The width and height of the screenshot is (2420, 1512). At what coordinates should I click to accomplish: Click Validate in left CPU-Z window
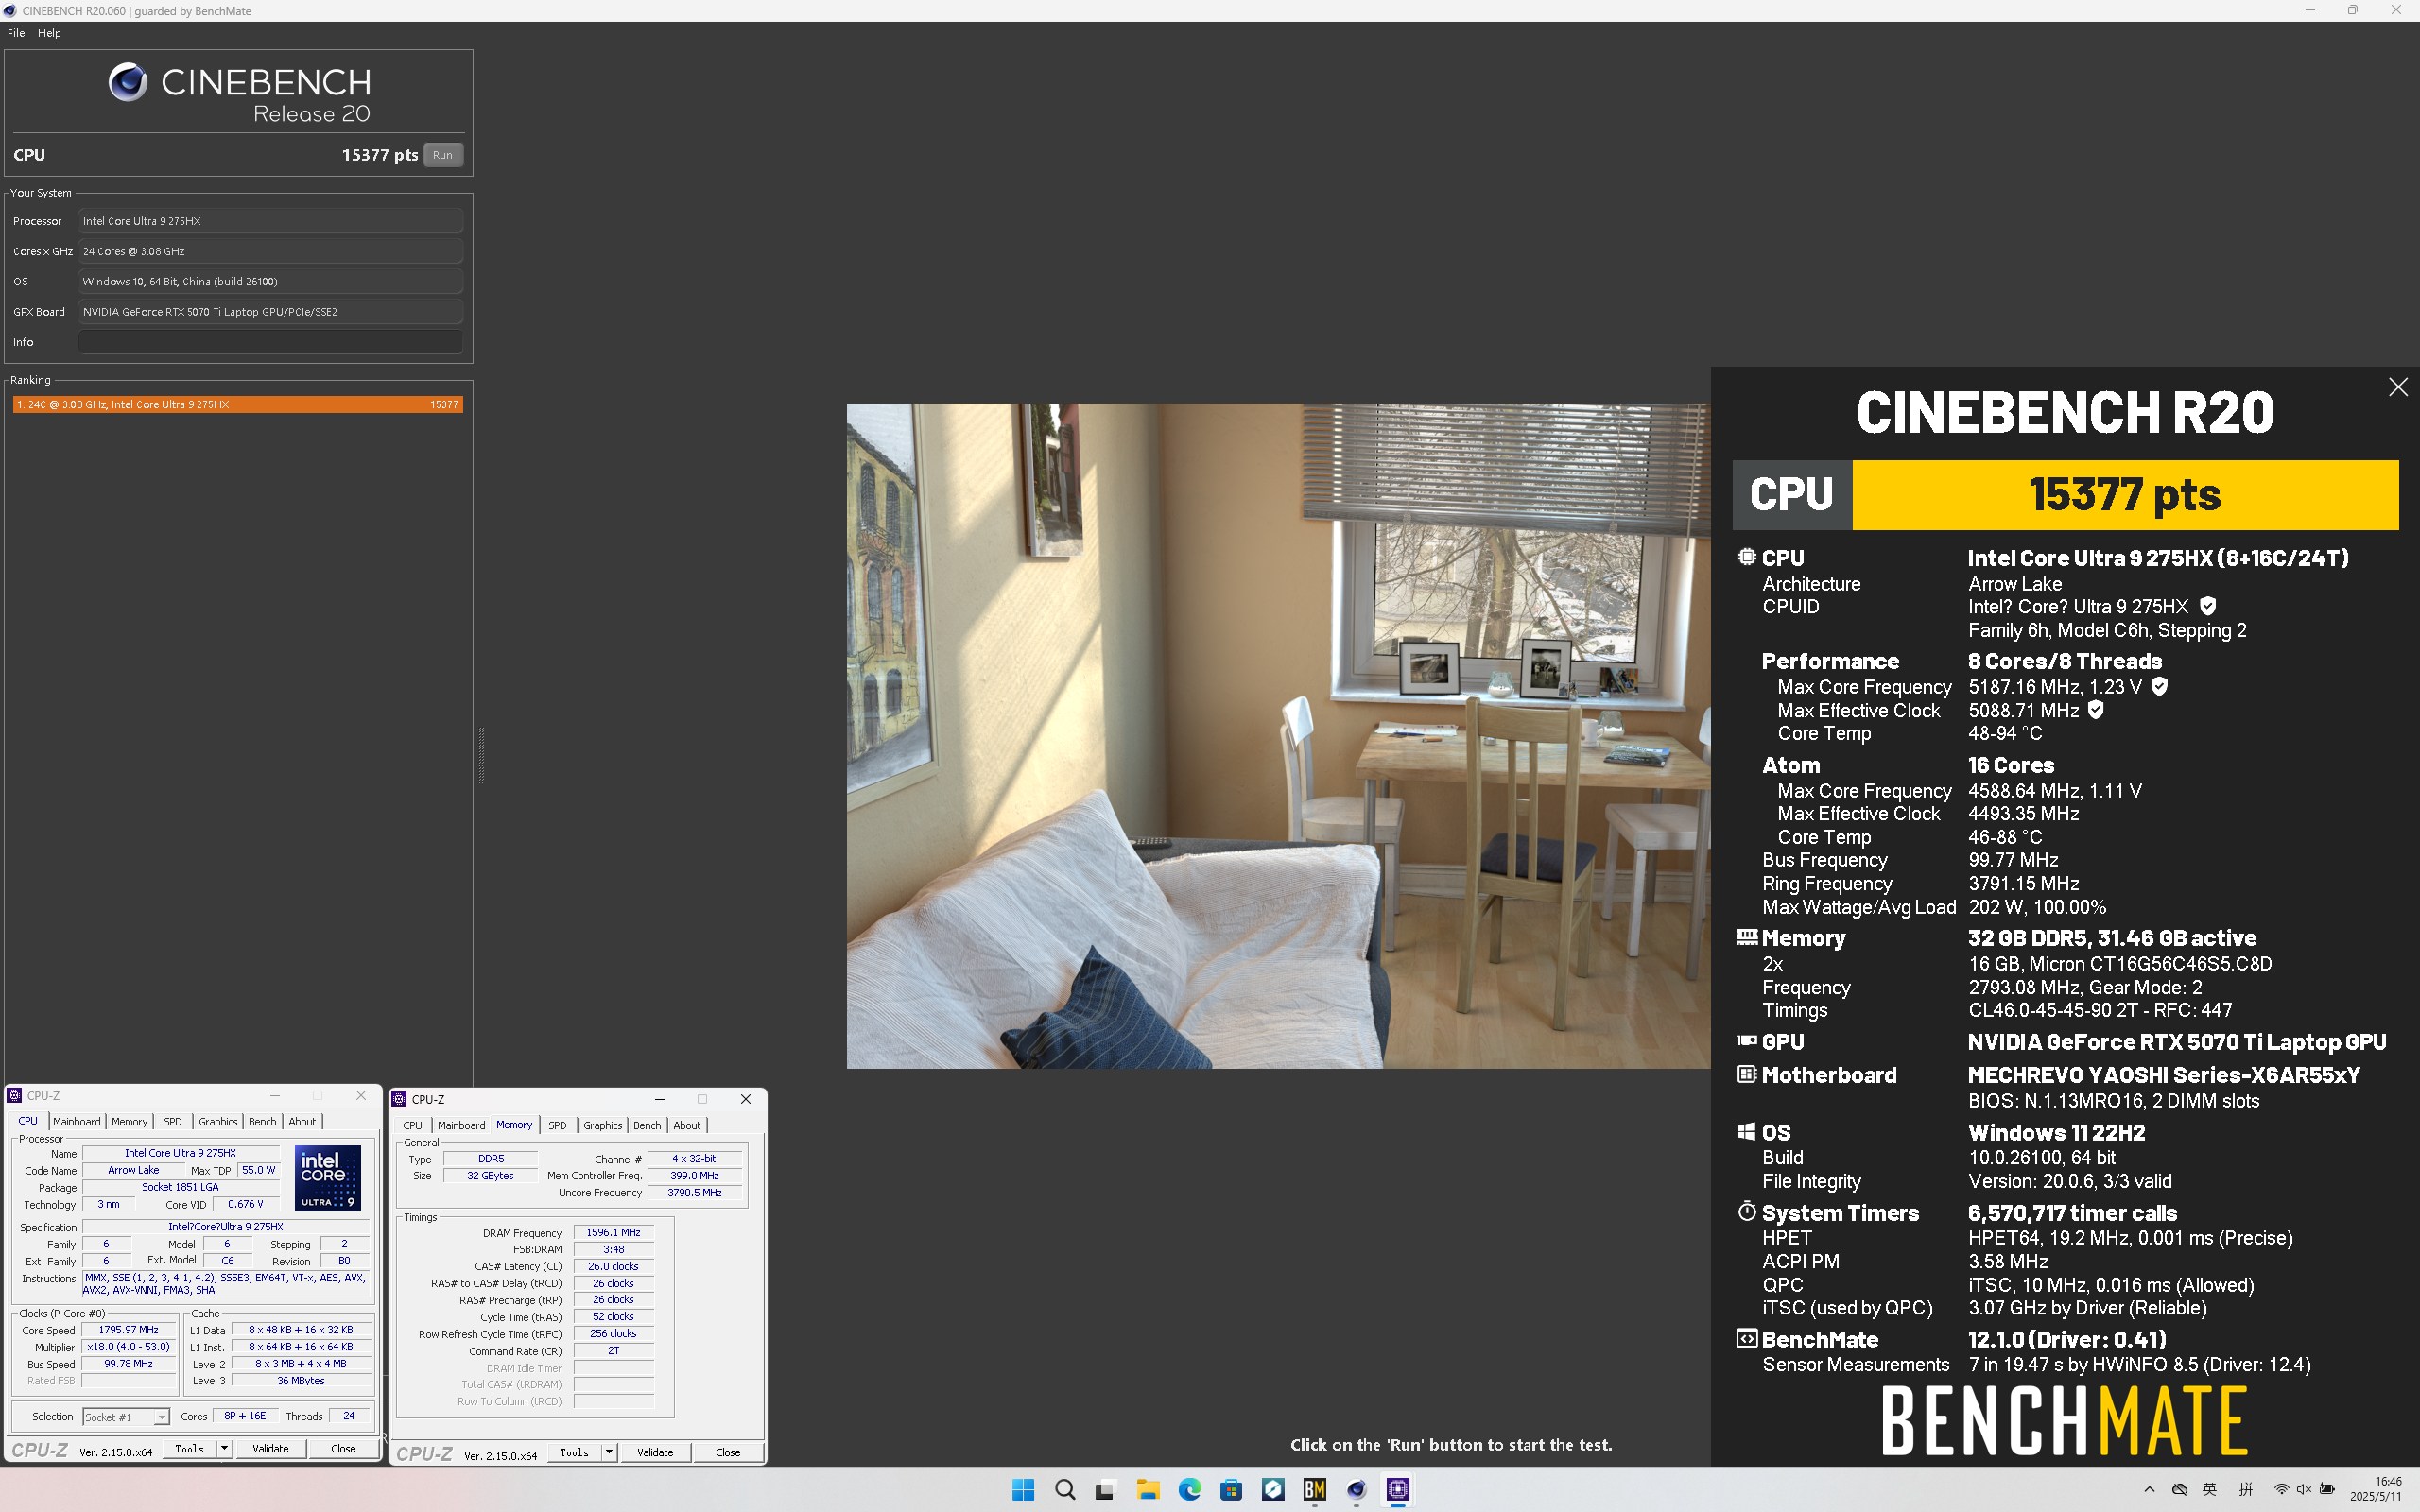270,1449
